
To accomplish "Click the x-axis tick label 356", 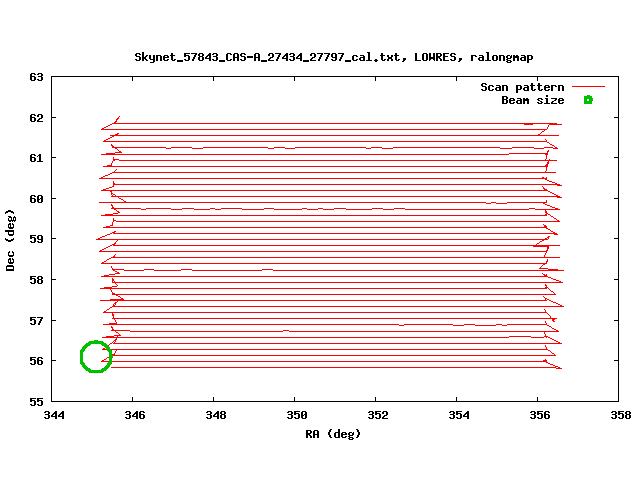I will click(x=540, y=415).
